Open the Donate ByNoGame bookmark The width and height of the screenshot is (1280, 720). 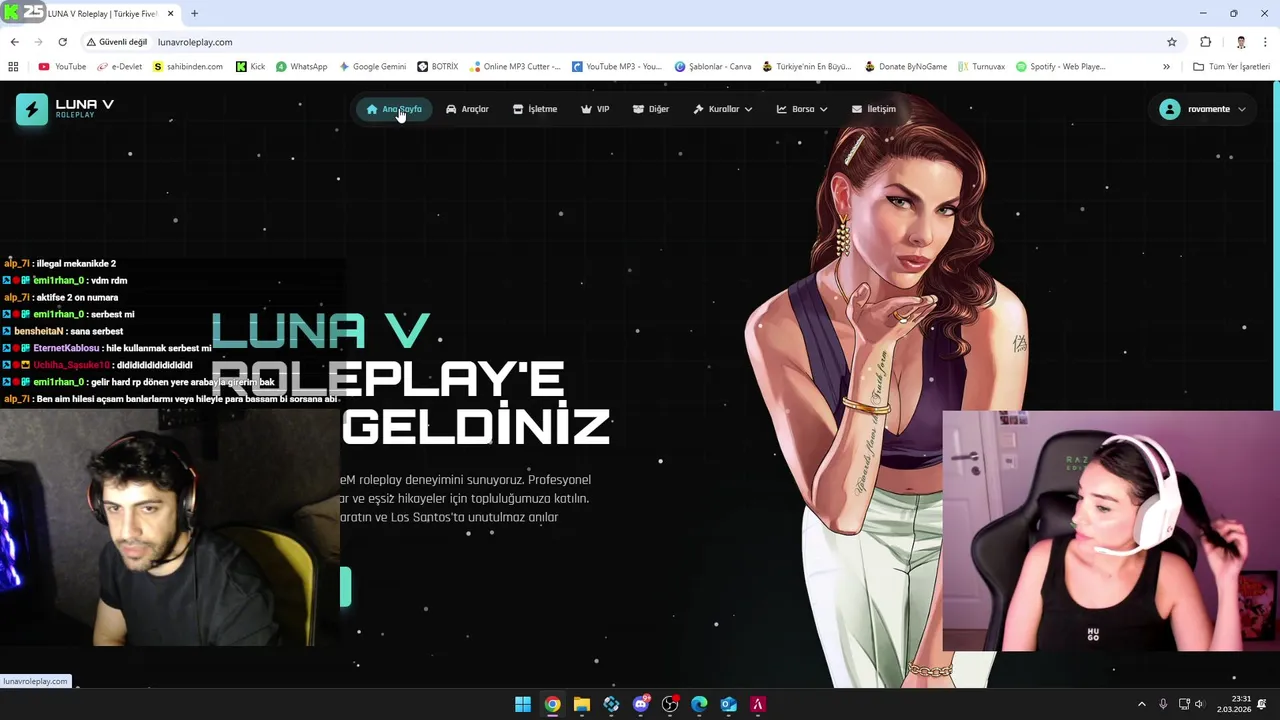click(x=904, y=67)
